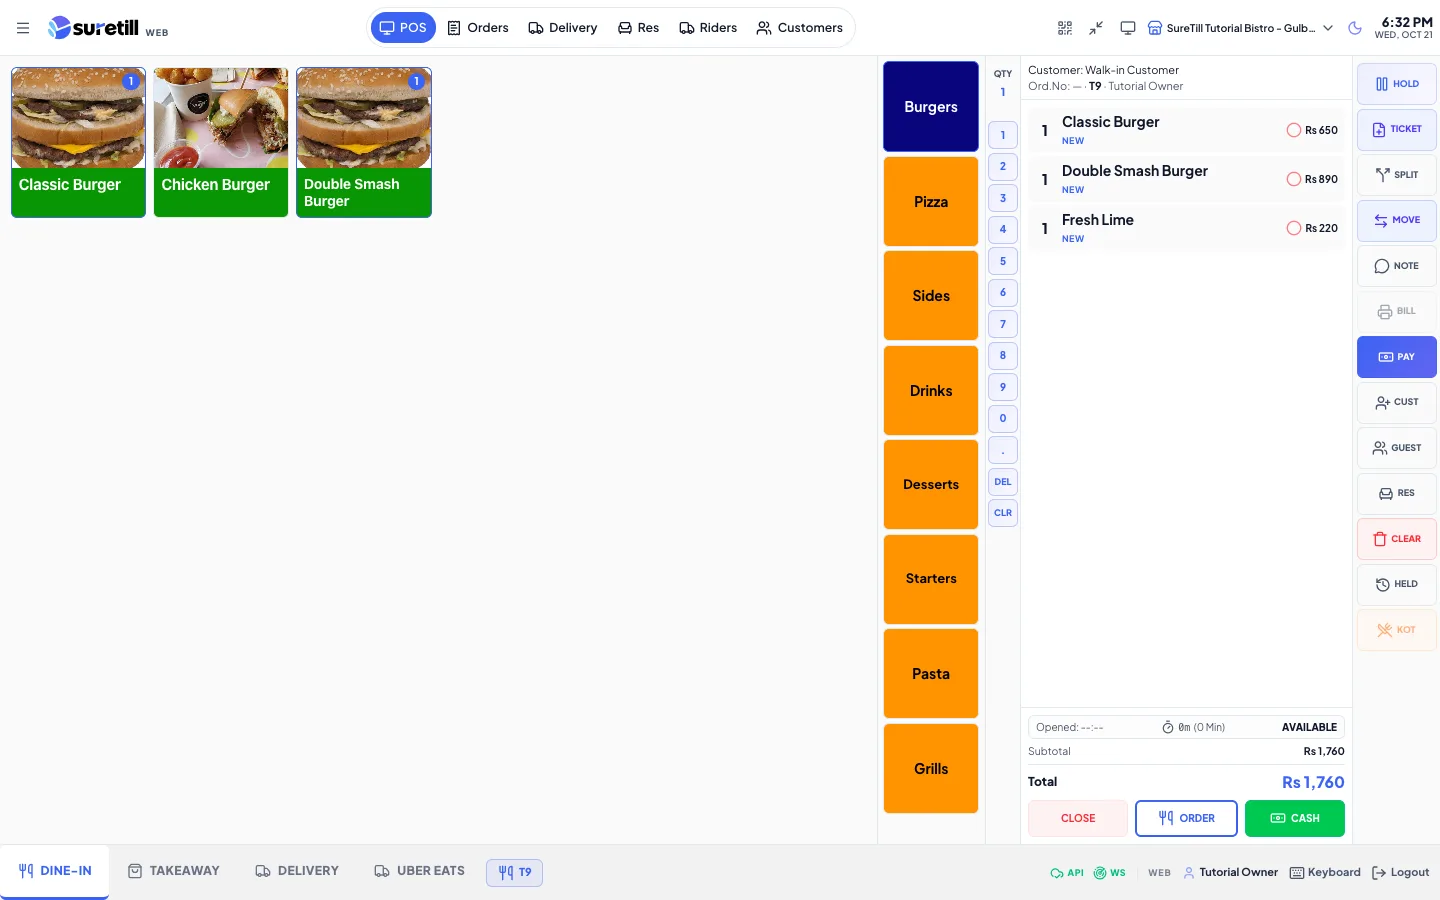Click the TICKET action button
Image resolution: width=1440 pixels, height=900 pixels.
point(1397,129)
